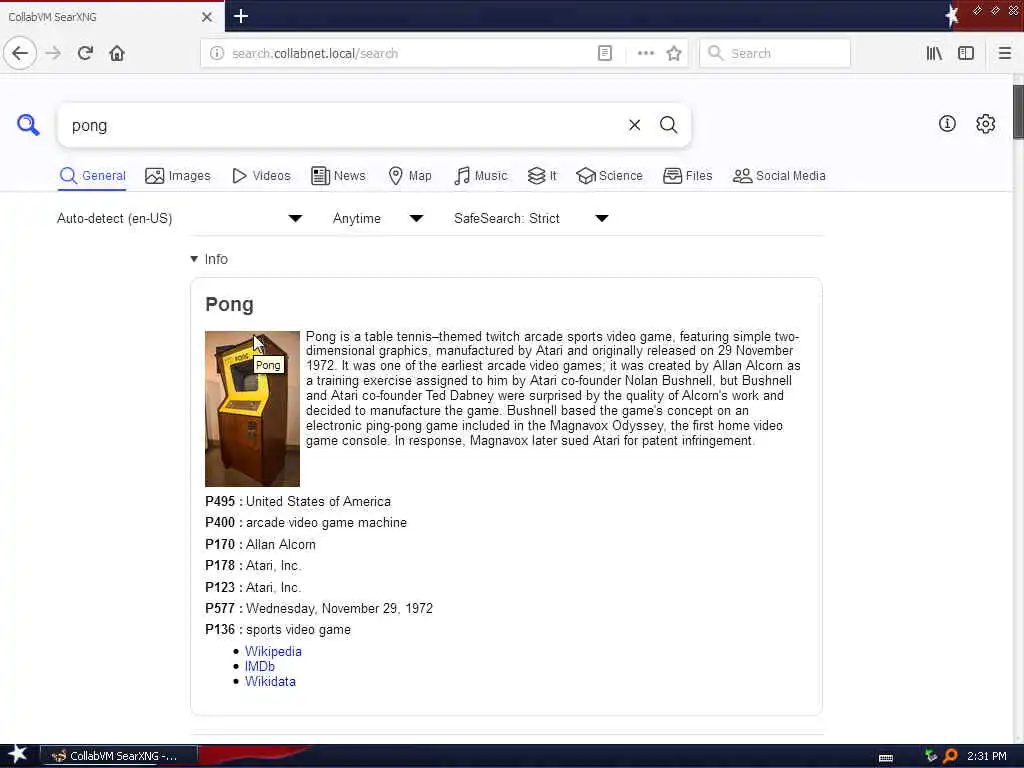This screenshot has height=768, width=1024.
Task: Switch to the Map category
Action: [x=410, y=176]
